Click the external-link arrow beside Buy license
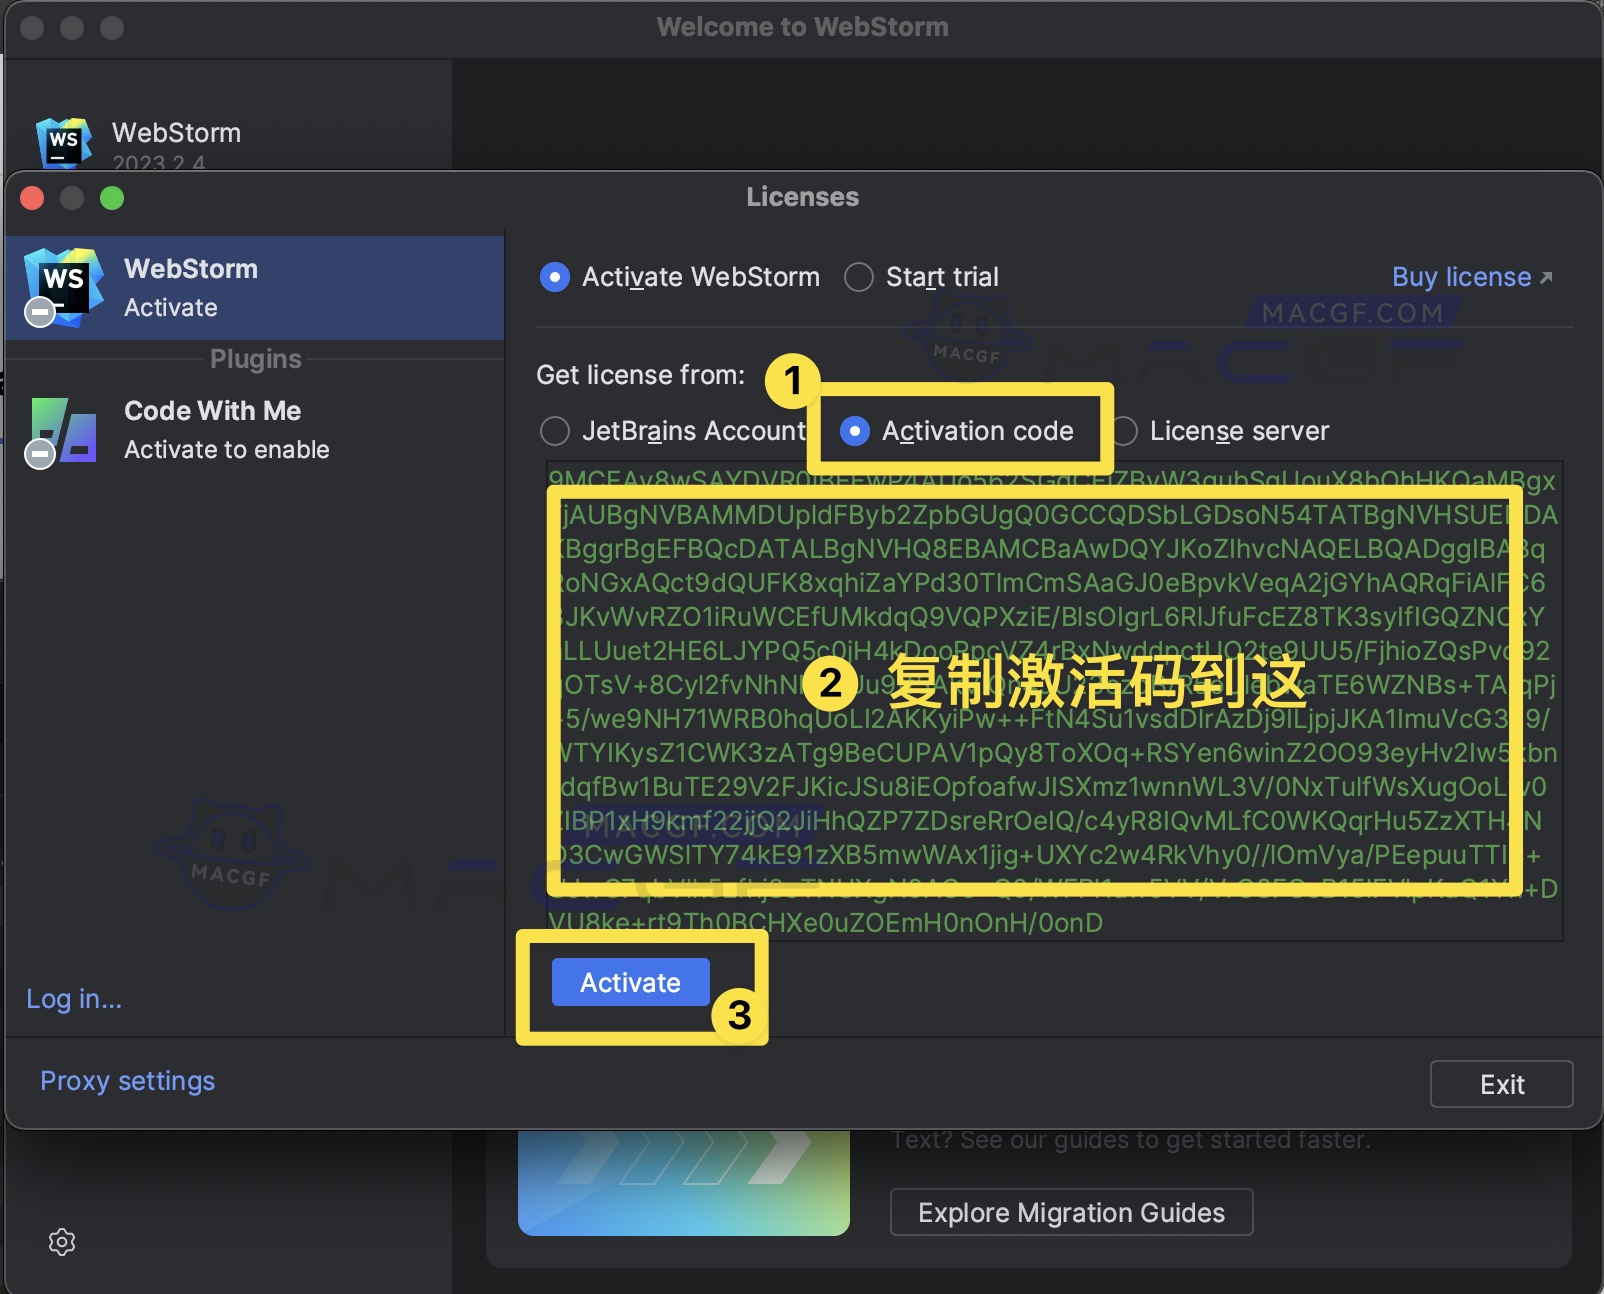The width and height of the screenshot is (1604, 1294). (1546, 276)
